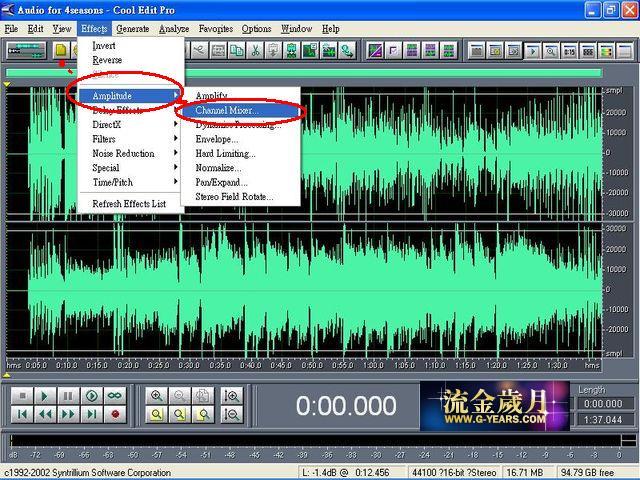Click the Zoom In vertically icon
640x480 pixels.
coord(231,396)
